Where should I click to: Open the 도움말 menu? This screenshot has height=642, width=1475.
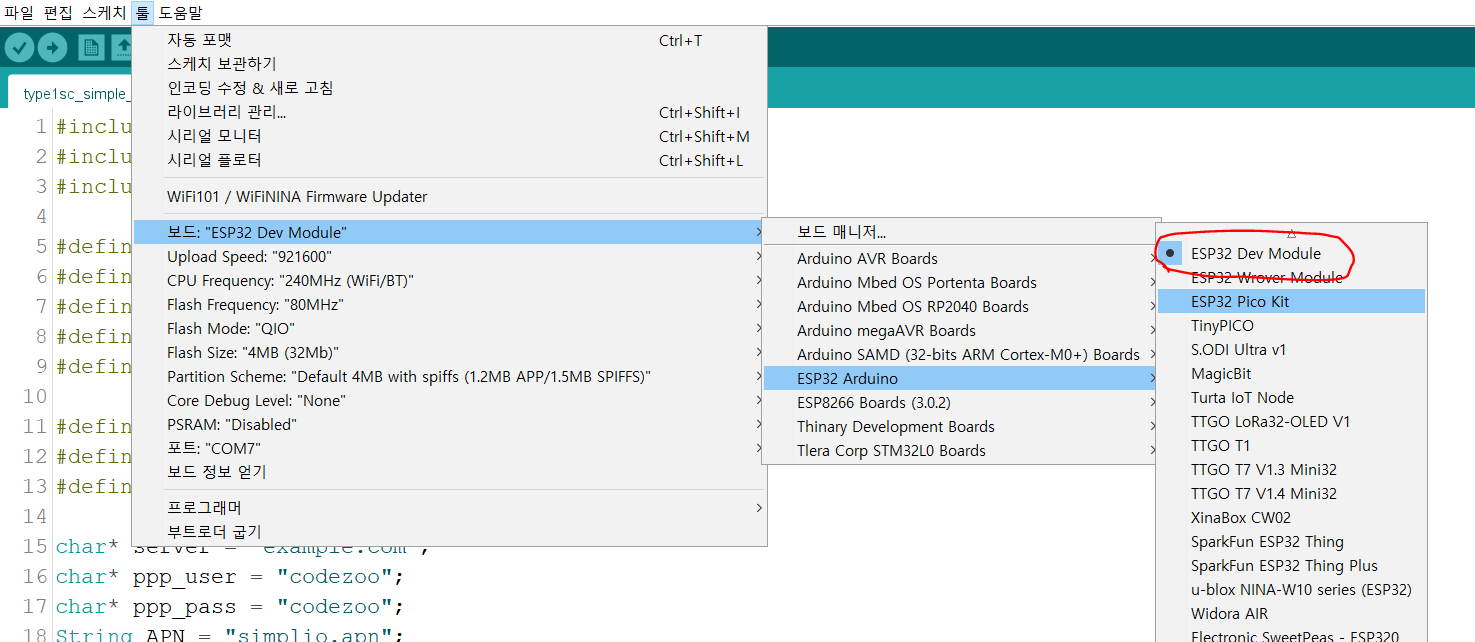(180, 12)
